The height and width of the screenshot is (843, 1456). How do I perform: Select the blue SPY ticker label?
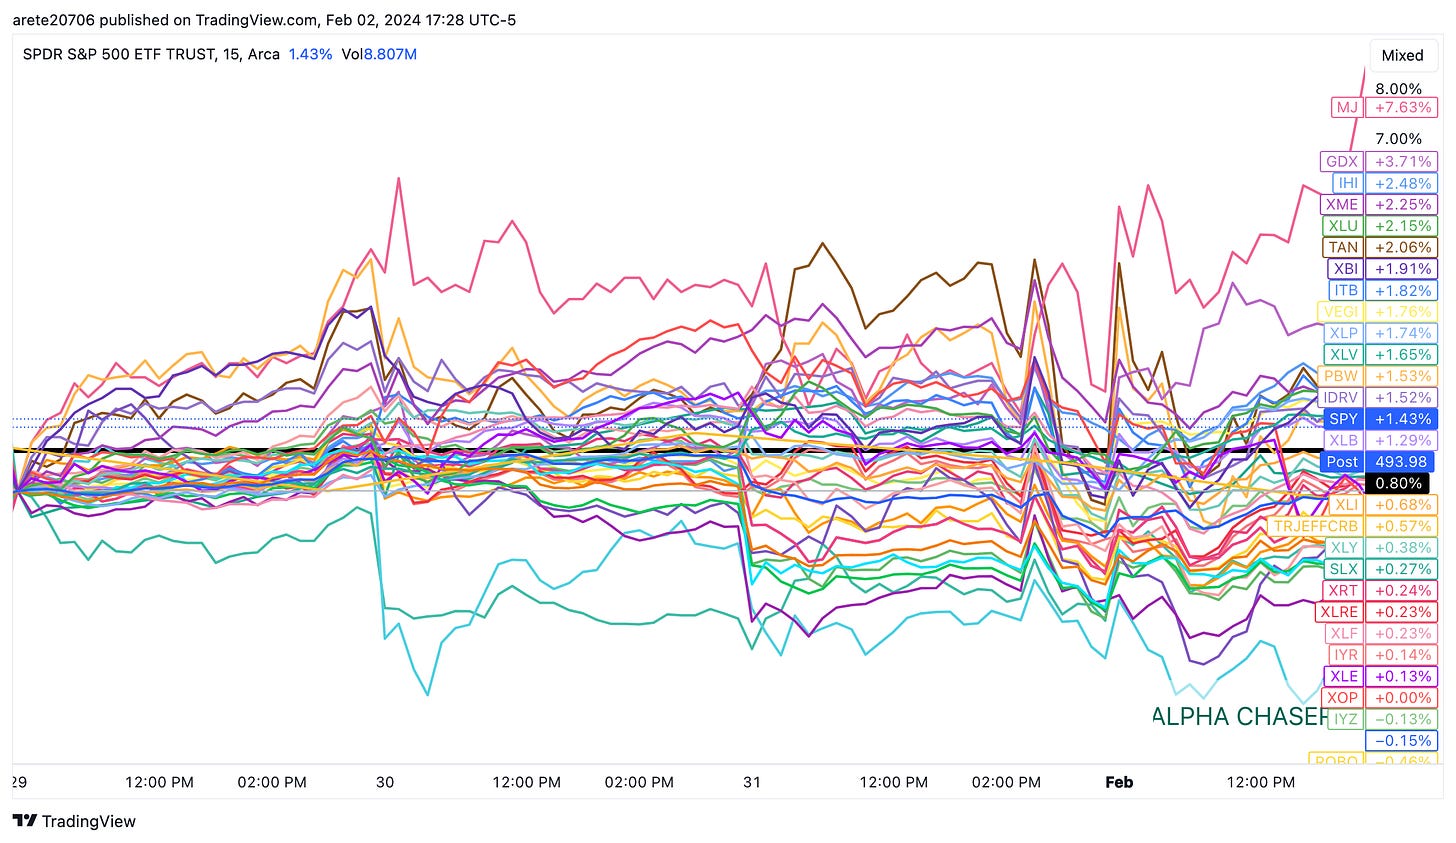click(x=1342, y=419)
